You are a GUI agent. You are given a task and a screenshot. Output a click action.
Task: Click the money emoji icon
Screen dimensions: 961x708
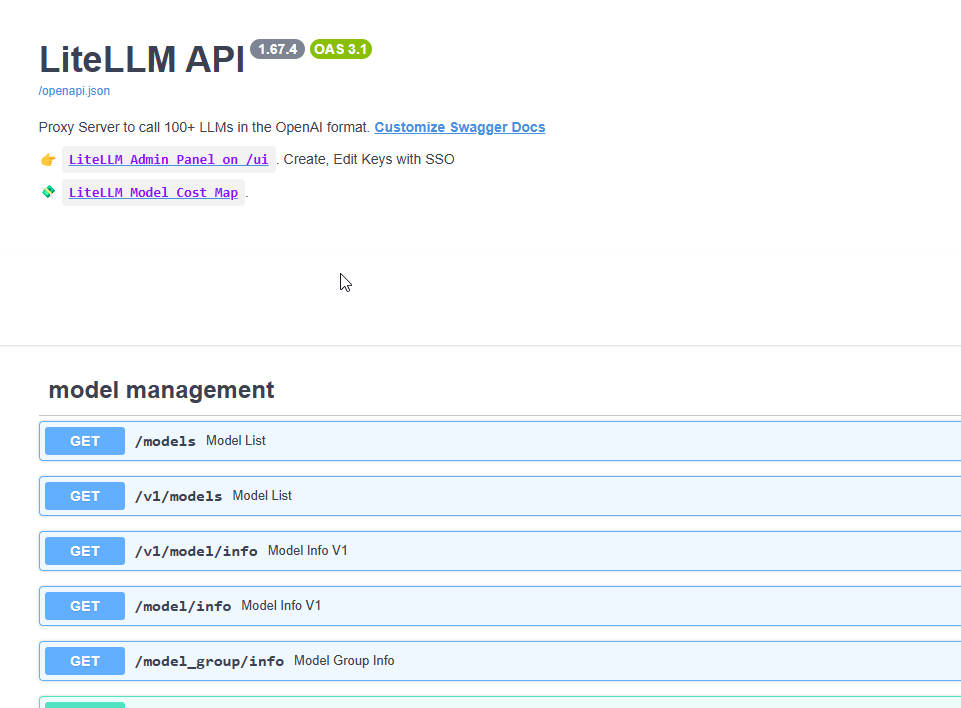coord(48,192)
